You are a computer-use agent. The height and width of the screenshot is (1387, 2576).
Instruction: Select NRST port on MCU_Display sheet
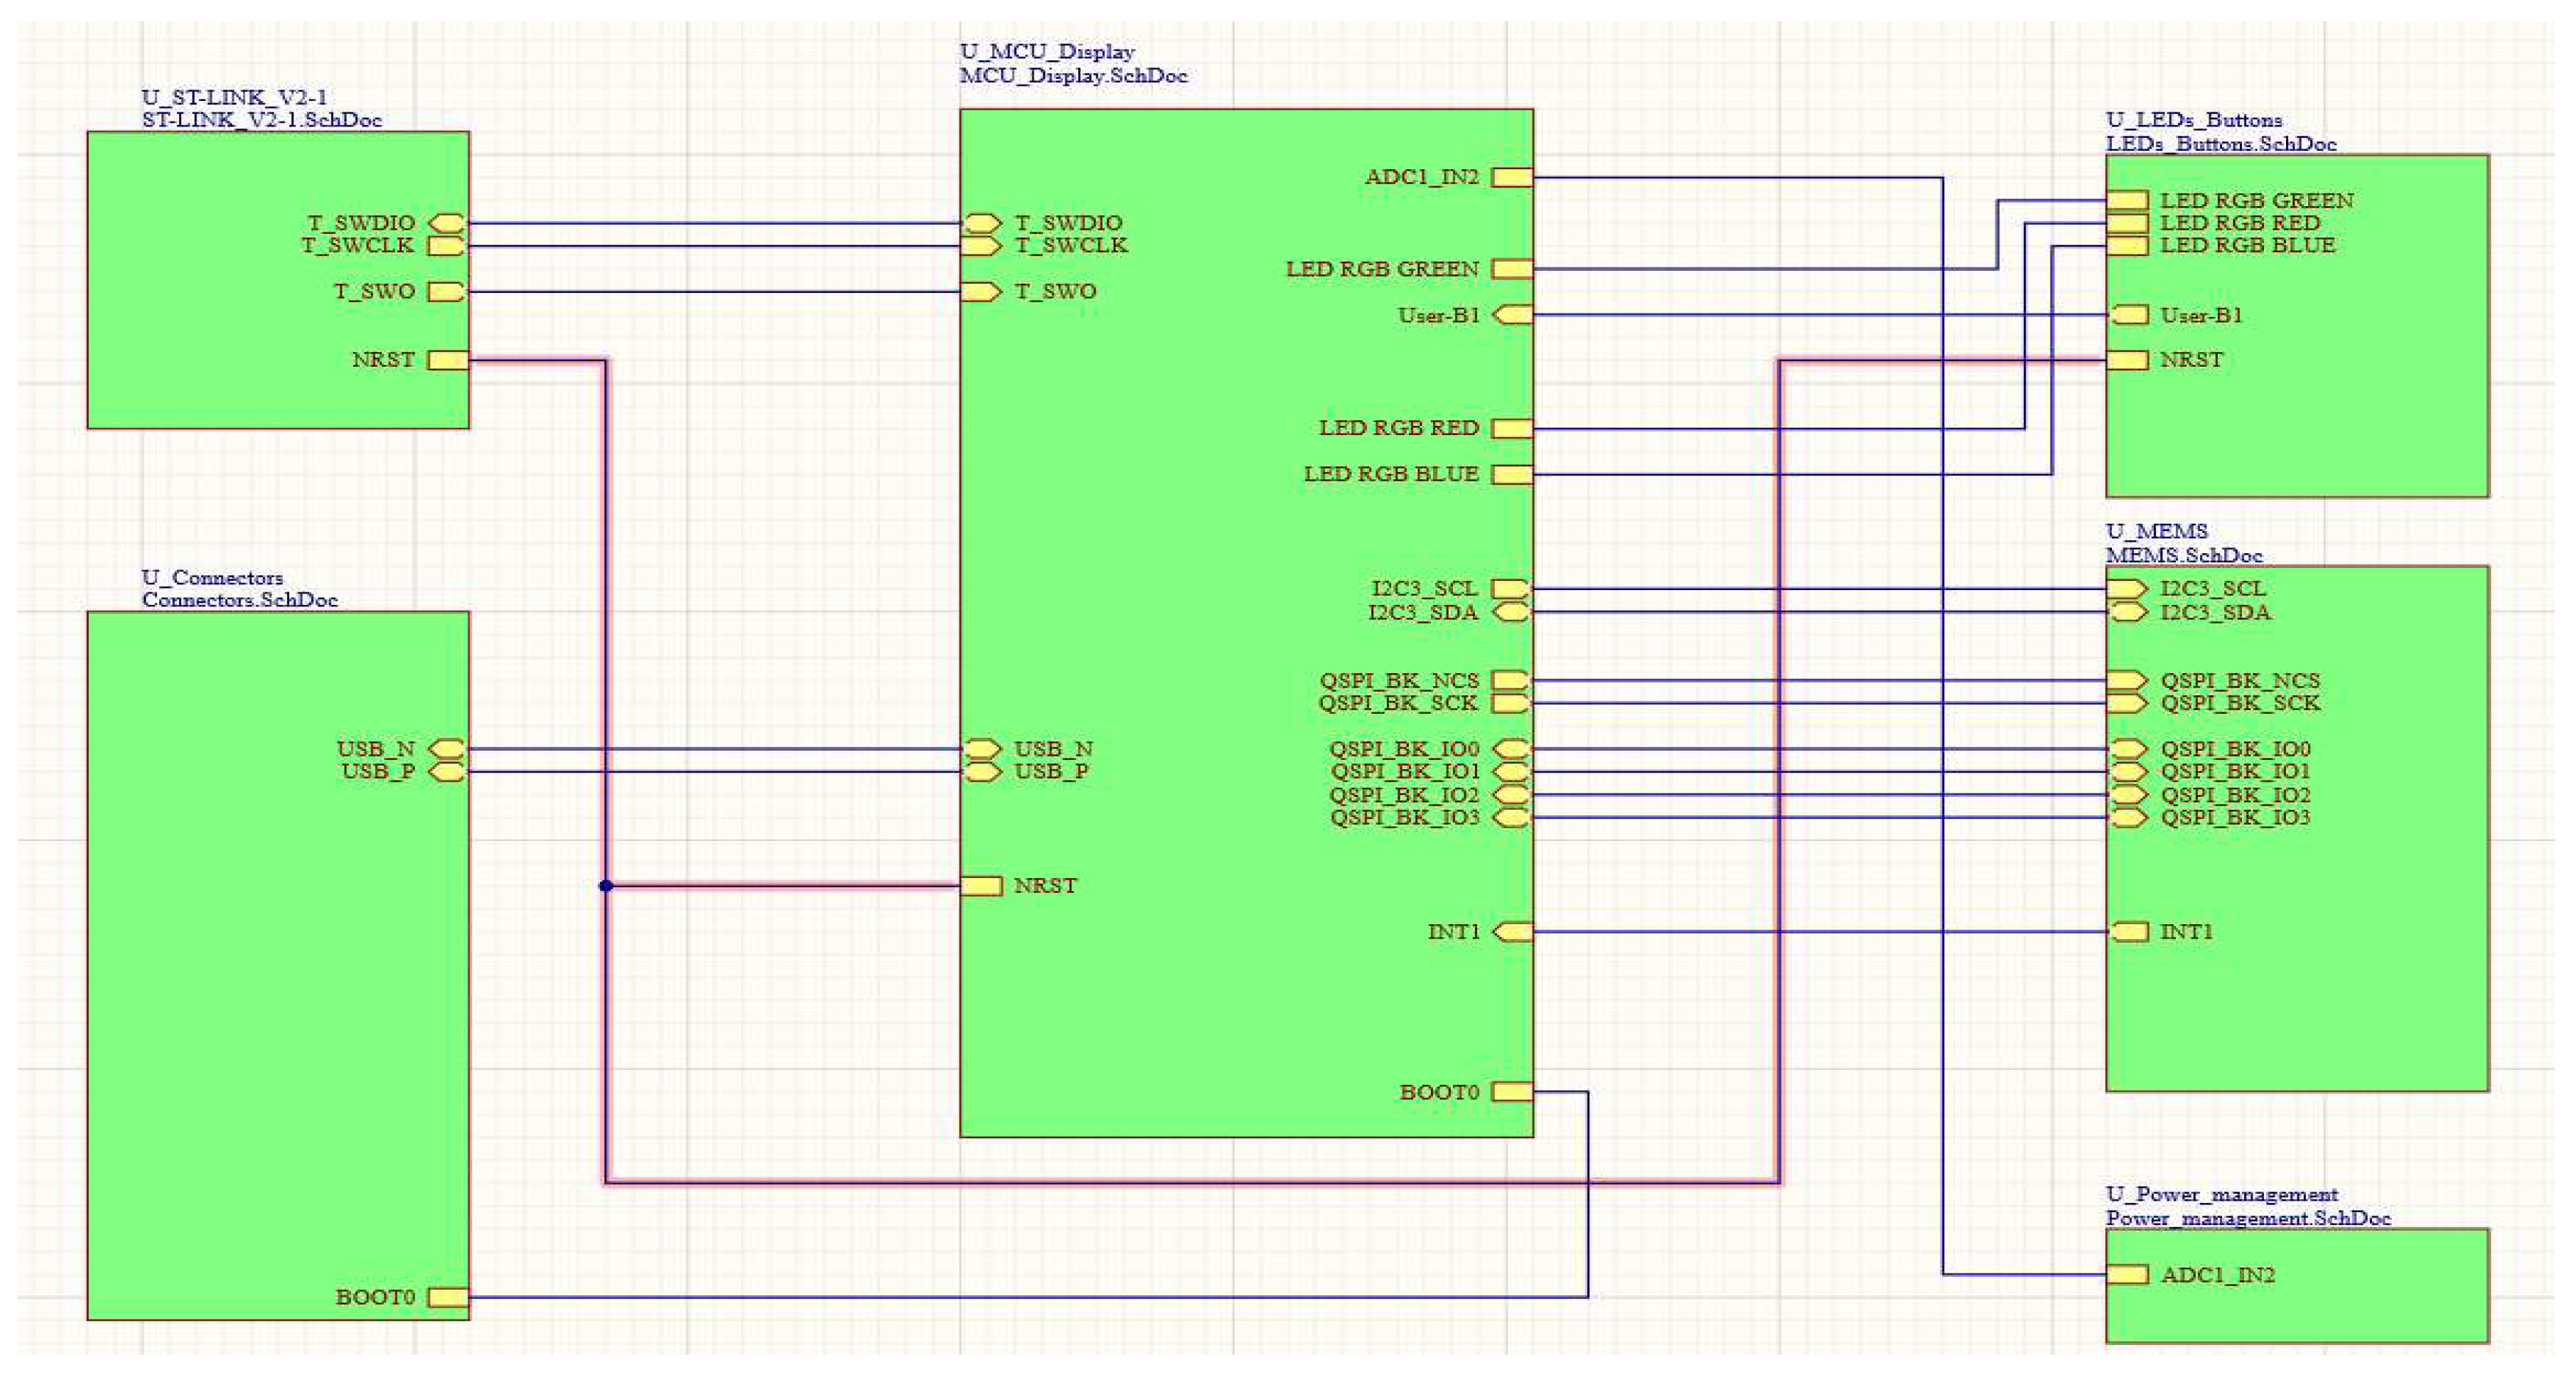coord(981,886)
